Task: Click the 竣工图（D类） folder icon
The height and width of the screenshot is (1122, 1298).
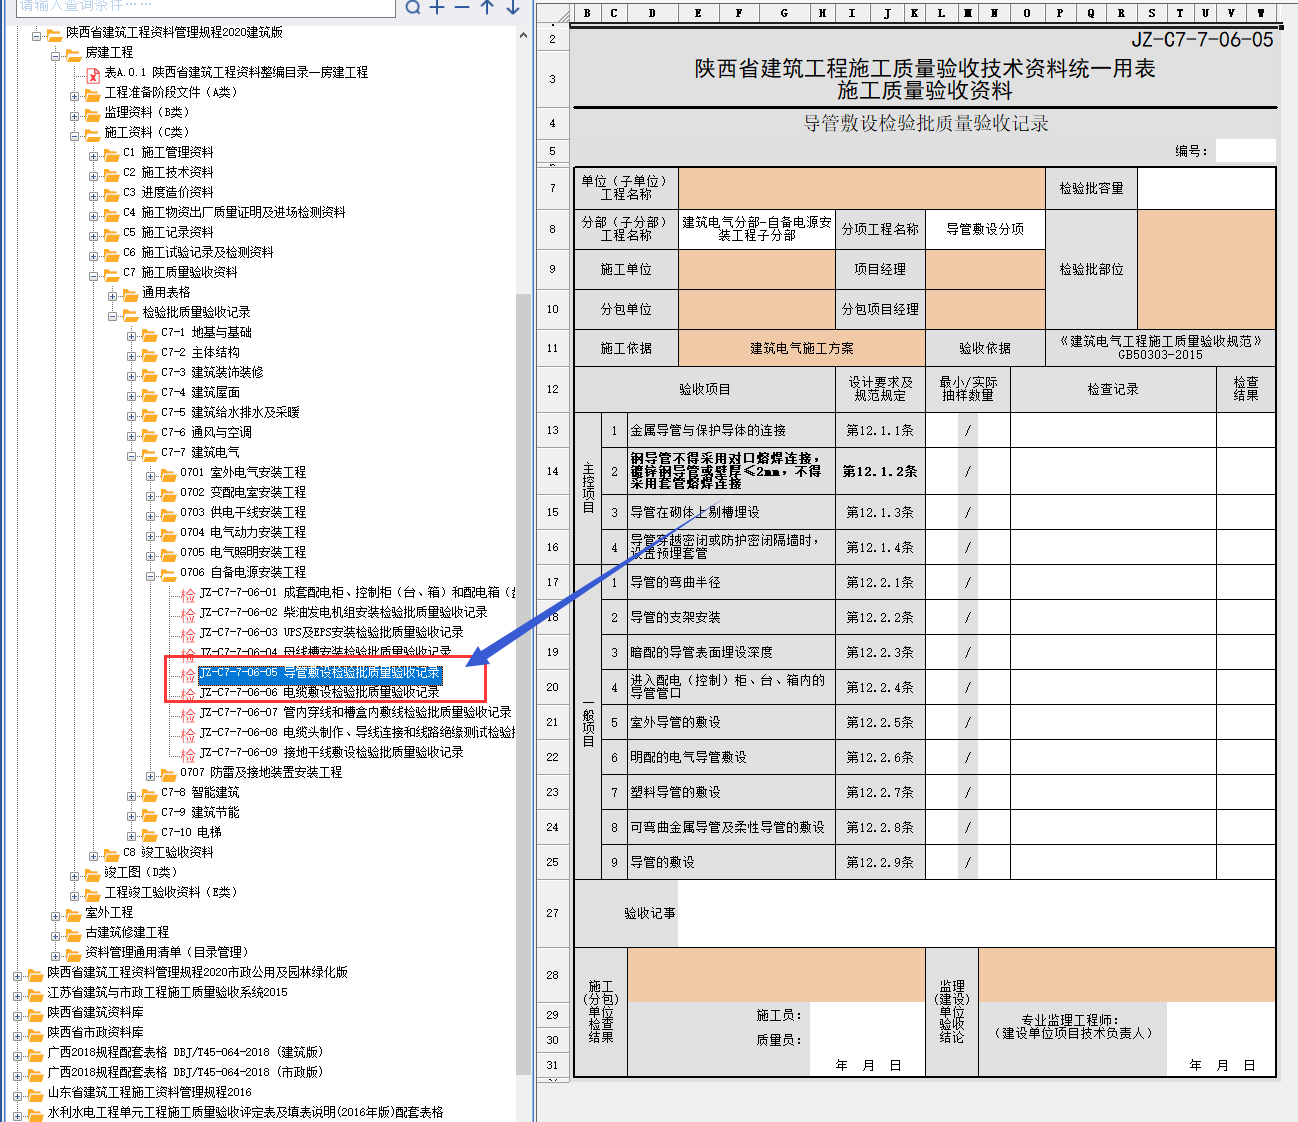Action: tap(92, 873)
